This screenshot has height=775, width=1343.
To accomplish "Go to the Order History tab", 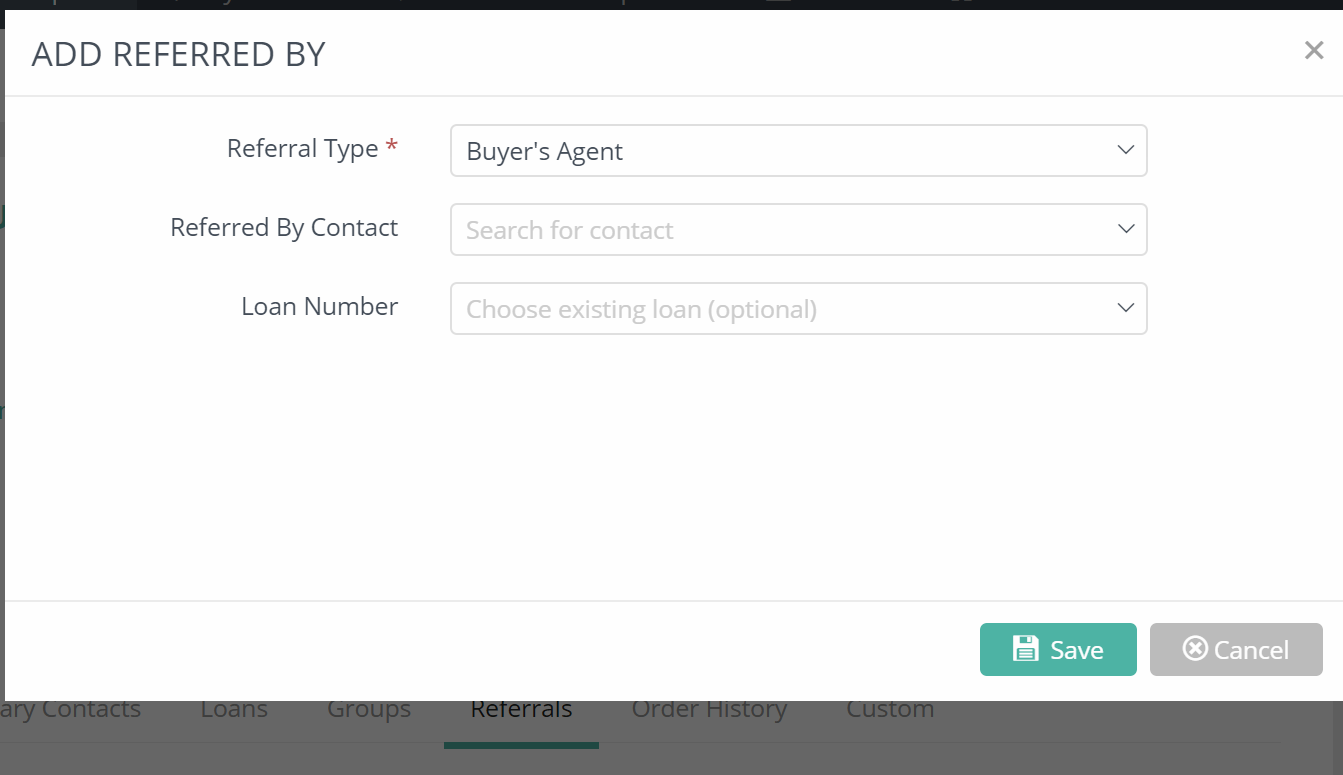I will coord(709,709).
